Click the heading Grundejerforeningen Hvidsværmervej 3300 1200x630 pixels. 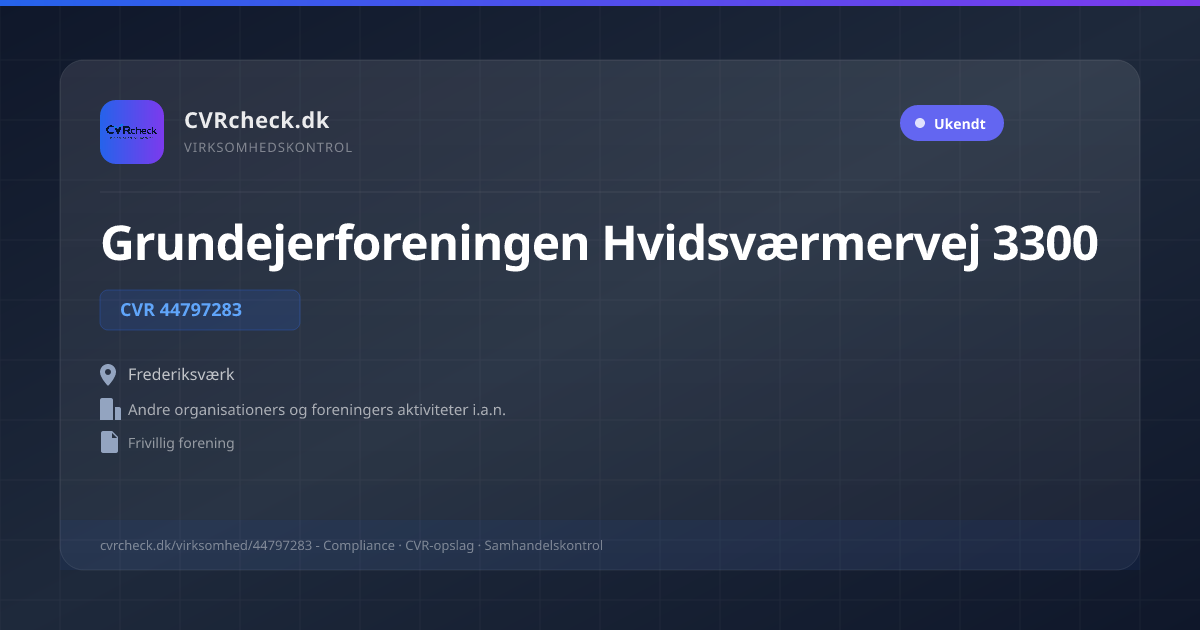[x=600, y=243]
